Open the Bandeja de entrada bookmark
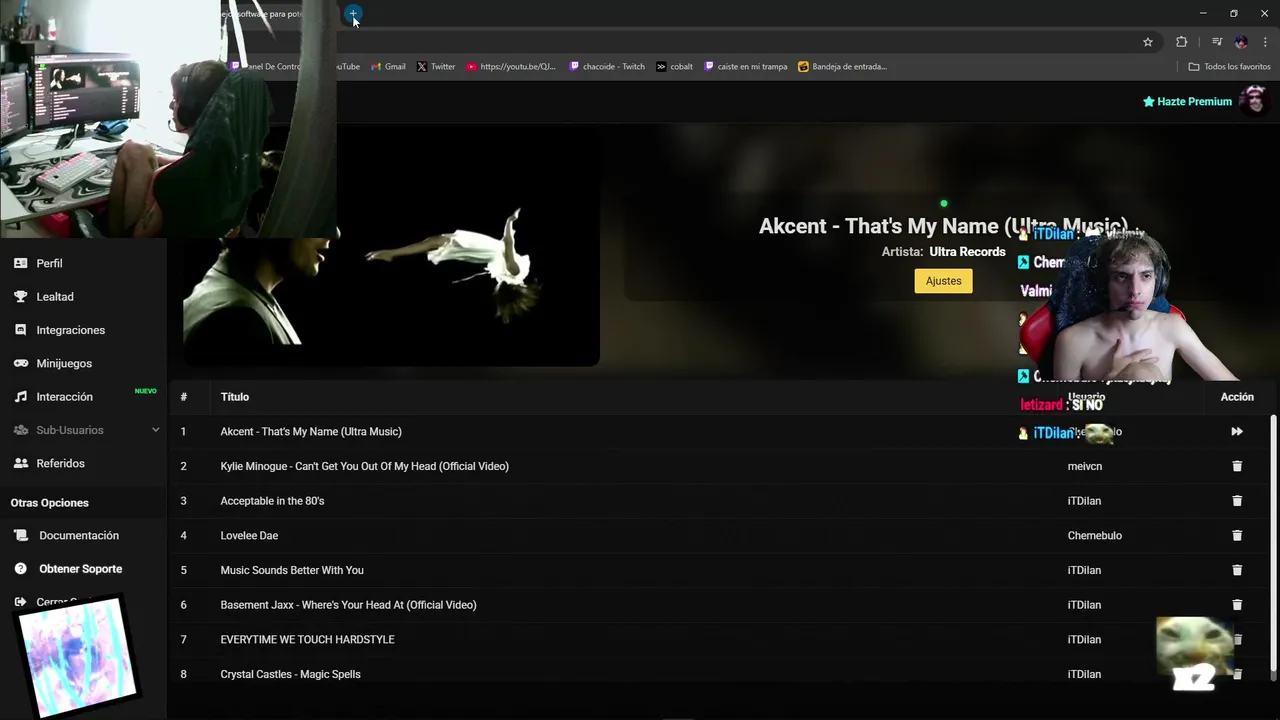 pos(843,67)
